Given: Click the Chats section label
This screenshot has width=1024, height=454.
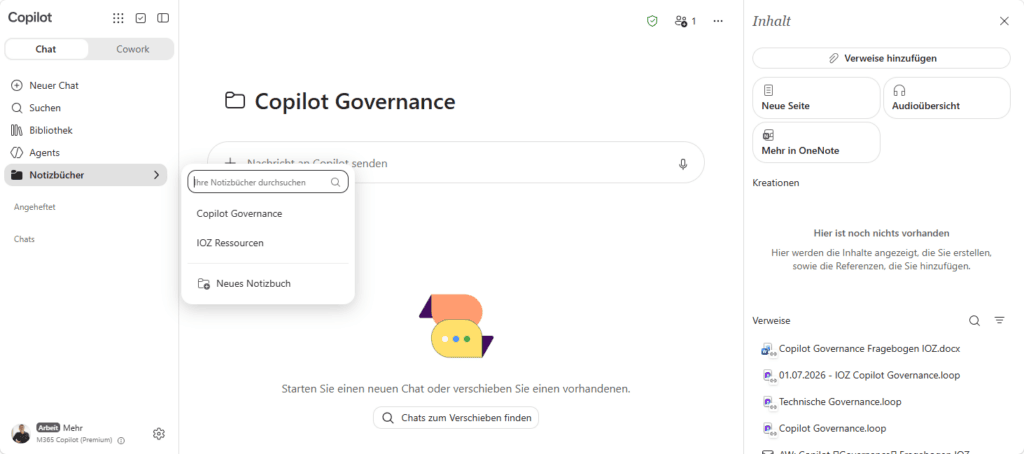Looking at the screenshot, I should point(24,239).
